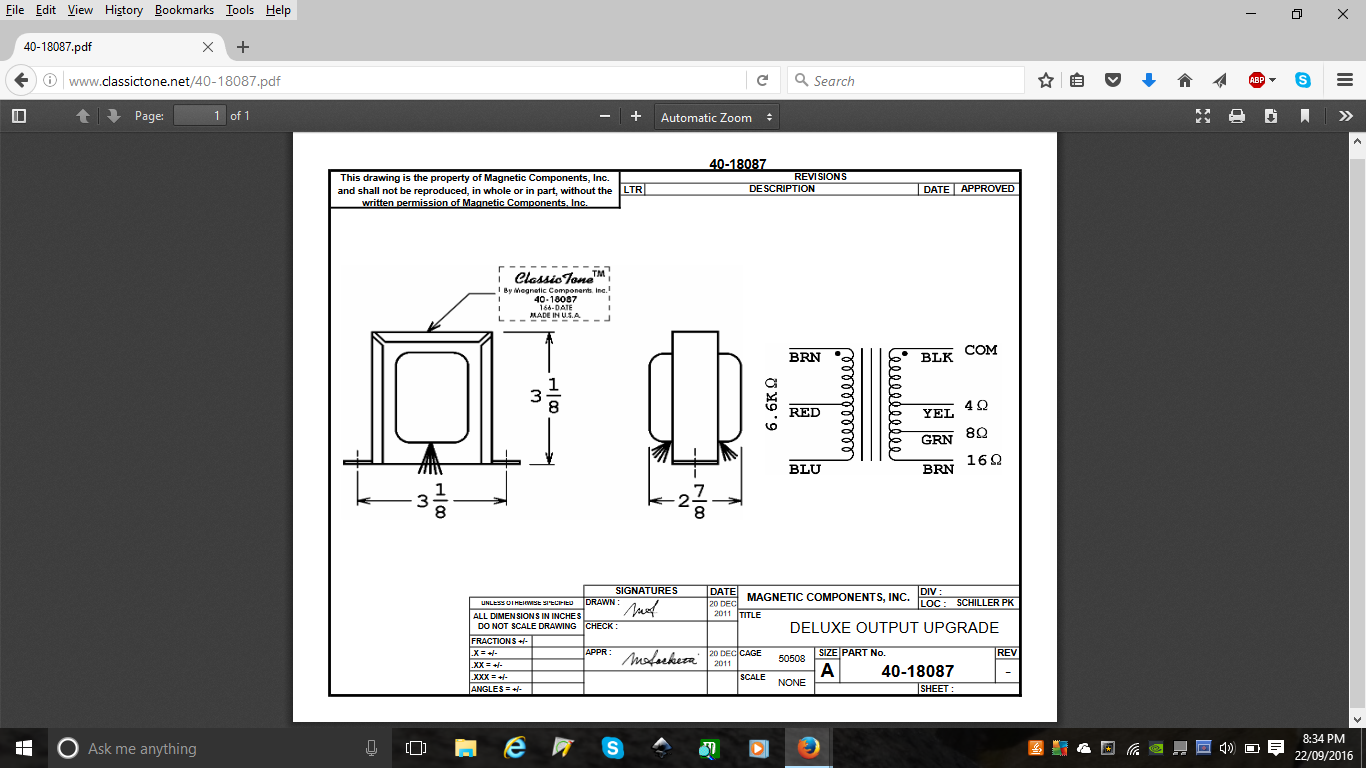Bookmark this page with the star icon

(x=1046, y=80)
